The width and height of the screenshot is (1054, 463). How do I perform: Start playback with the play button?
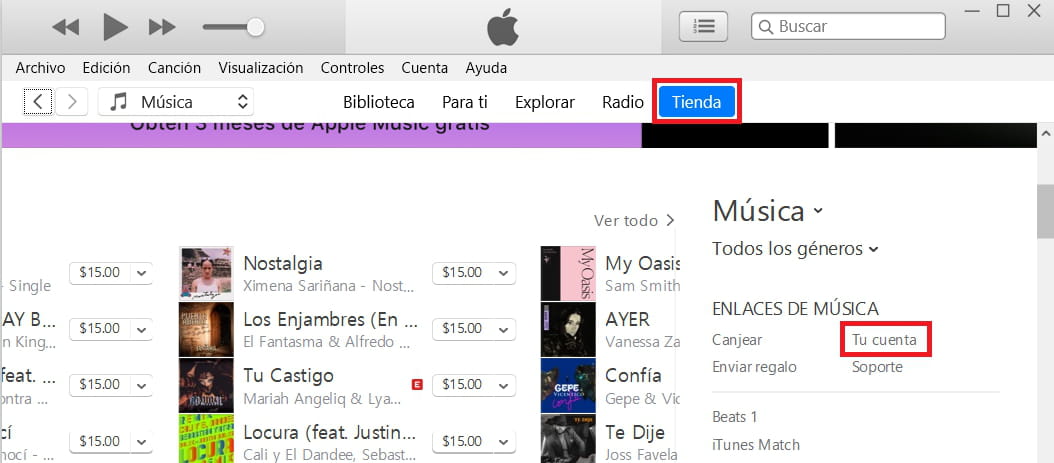(x=115, y=27)
